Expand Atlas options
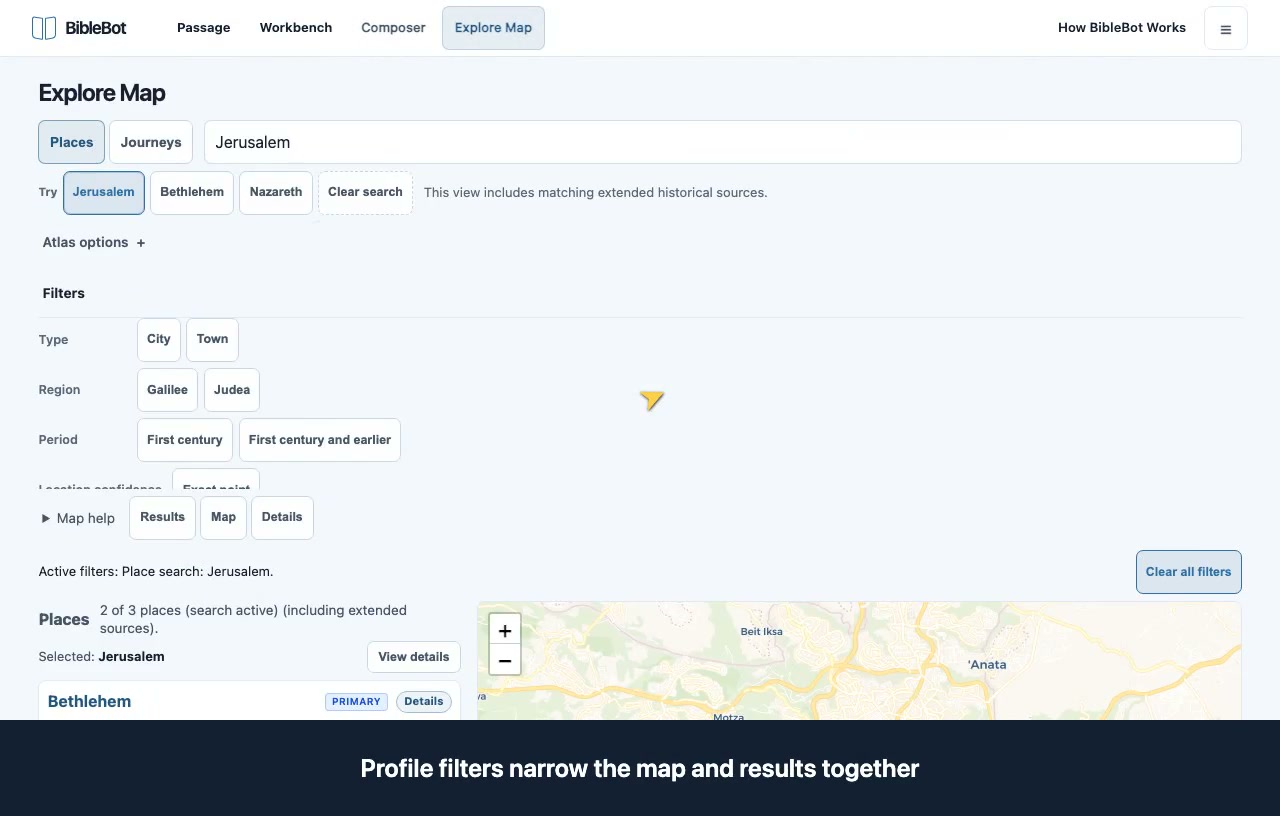Screen dimensions: 1280x816 pos(94,242)
